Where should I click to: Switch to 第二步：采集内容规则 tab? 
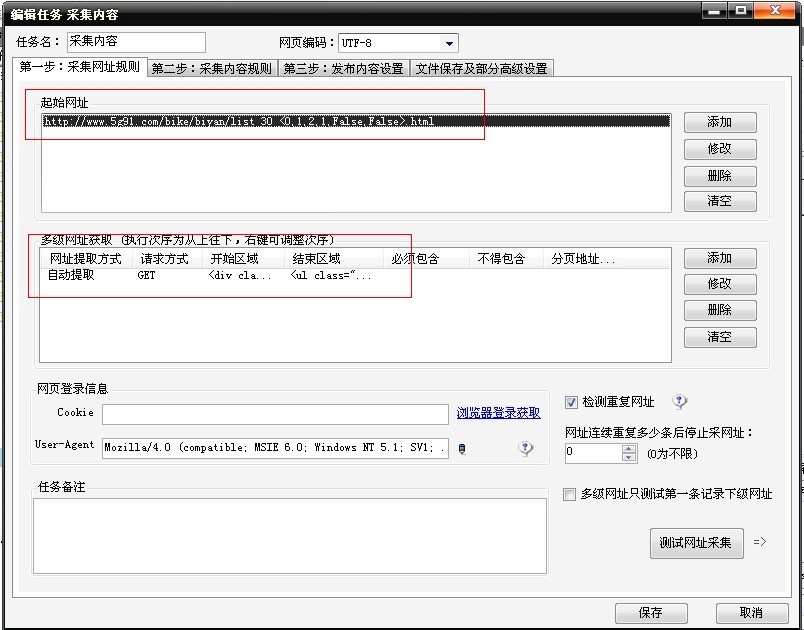[212, 68]
